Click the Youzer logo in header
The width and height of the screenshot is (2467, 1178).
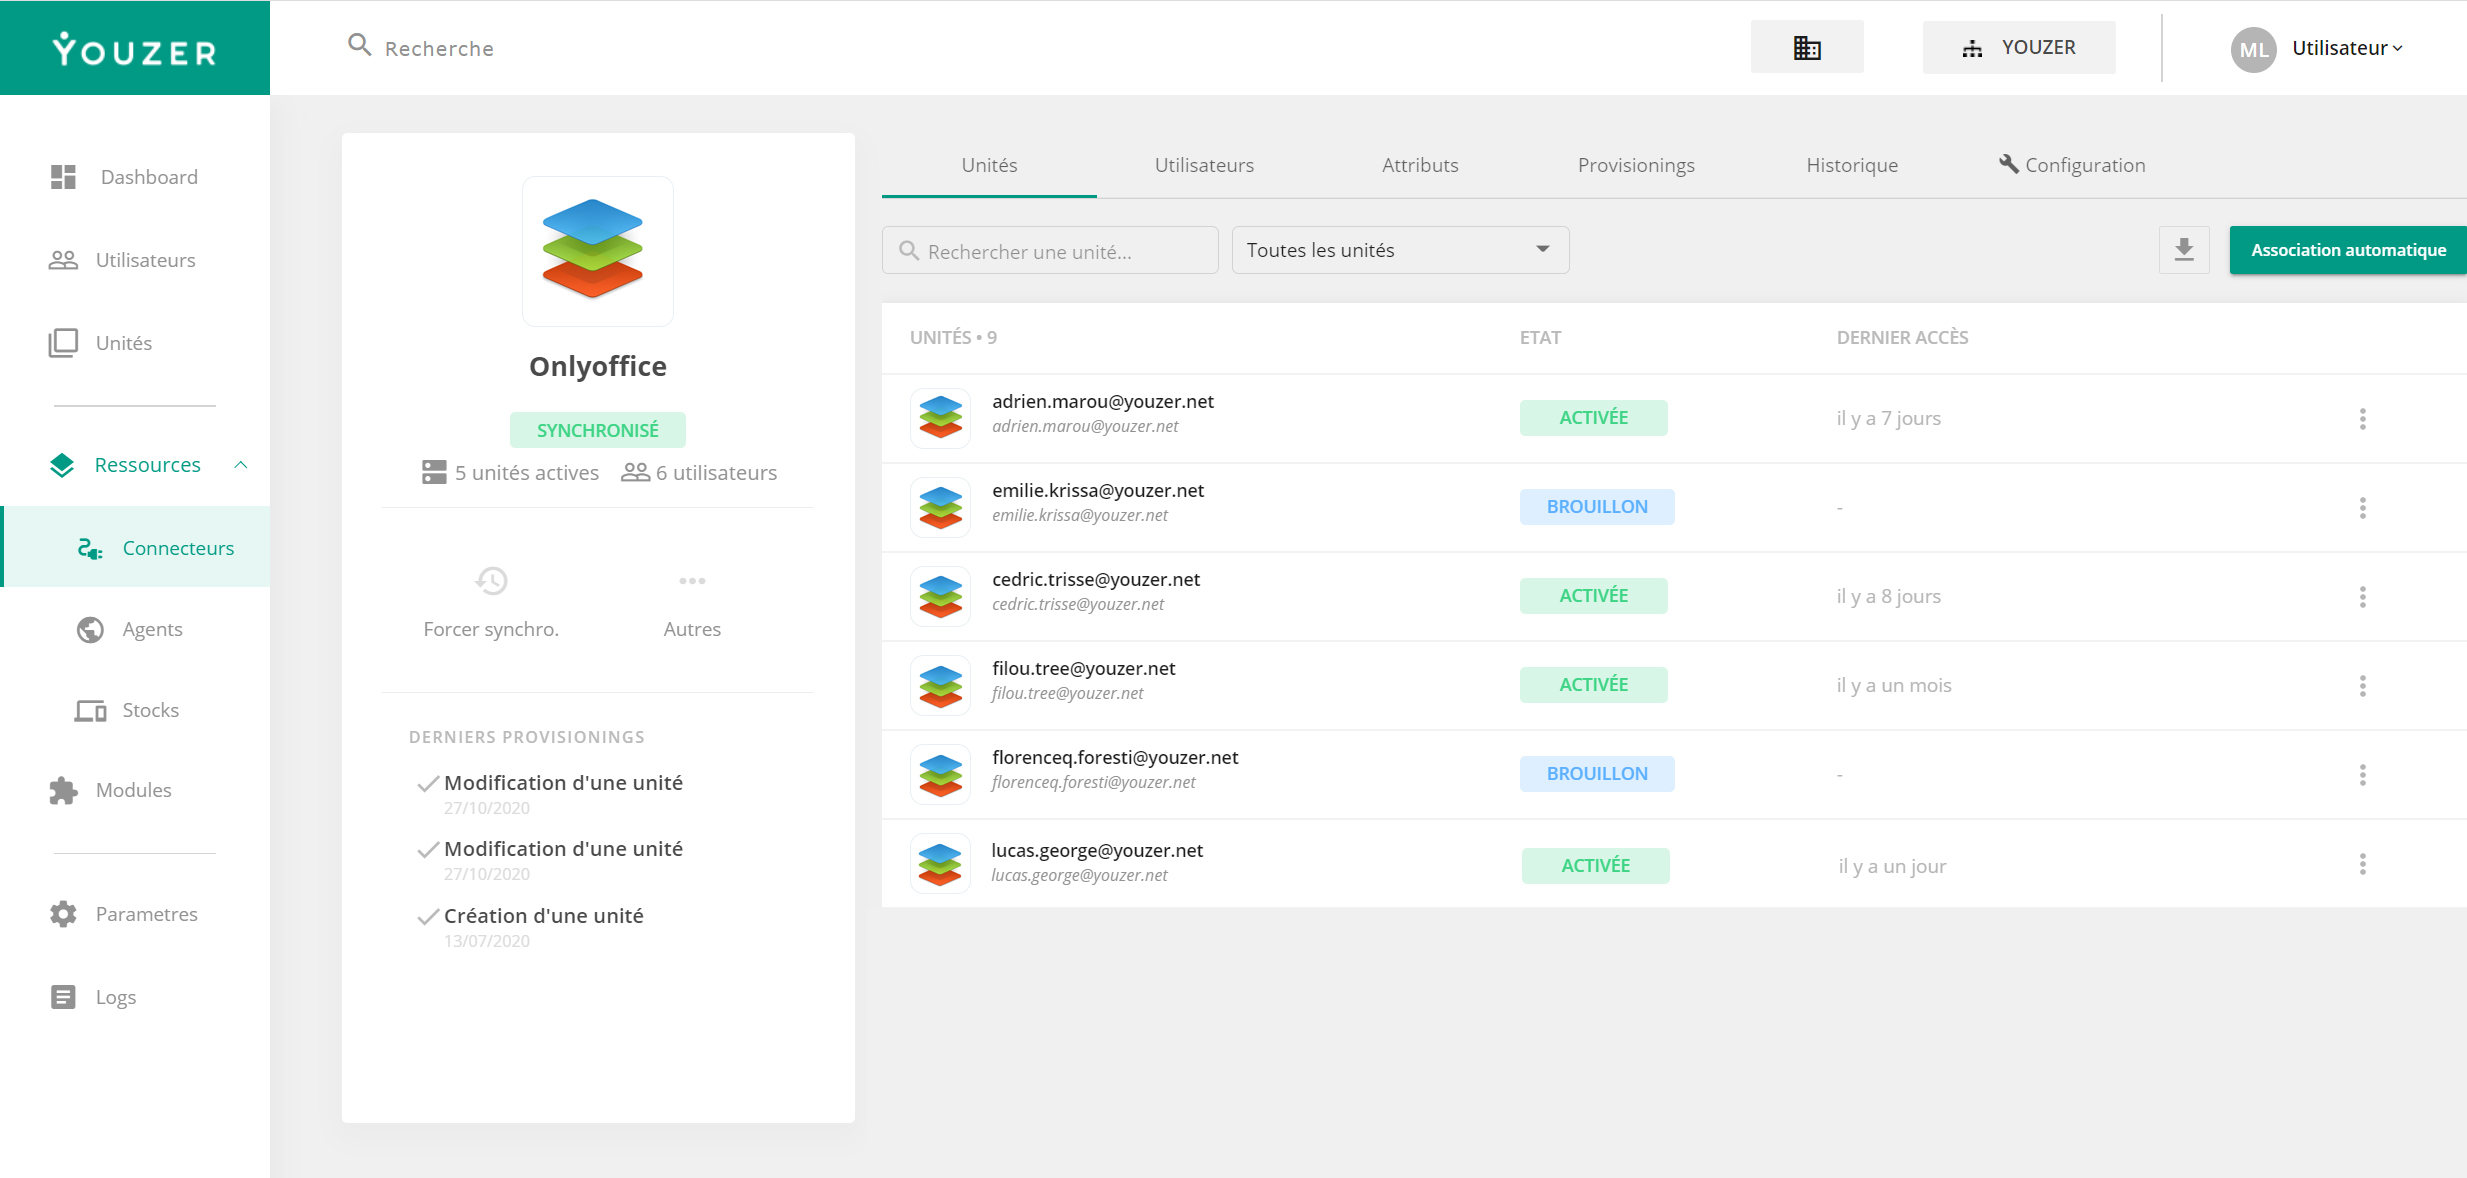[135, 49]
